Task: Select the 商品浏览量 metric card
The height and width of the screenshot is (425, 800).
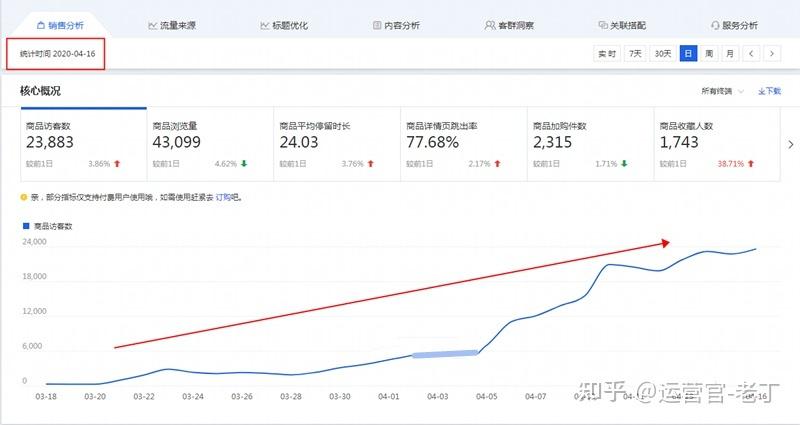Action: tap(210, 144)
